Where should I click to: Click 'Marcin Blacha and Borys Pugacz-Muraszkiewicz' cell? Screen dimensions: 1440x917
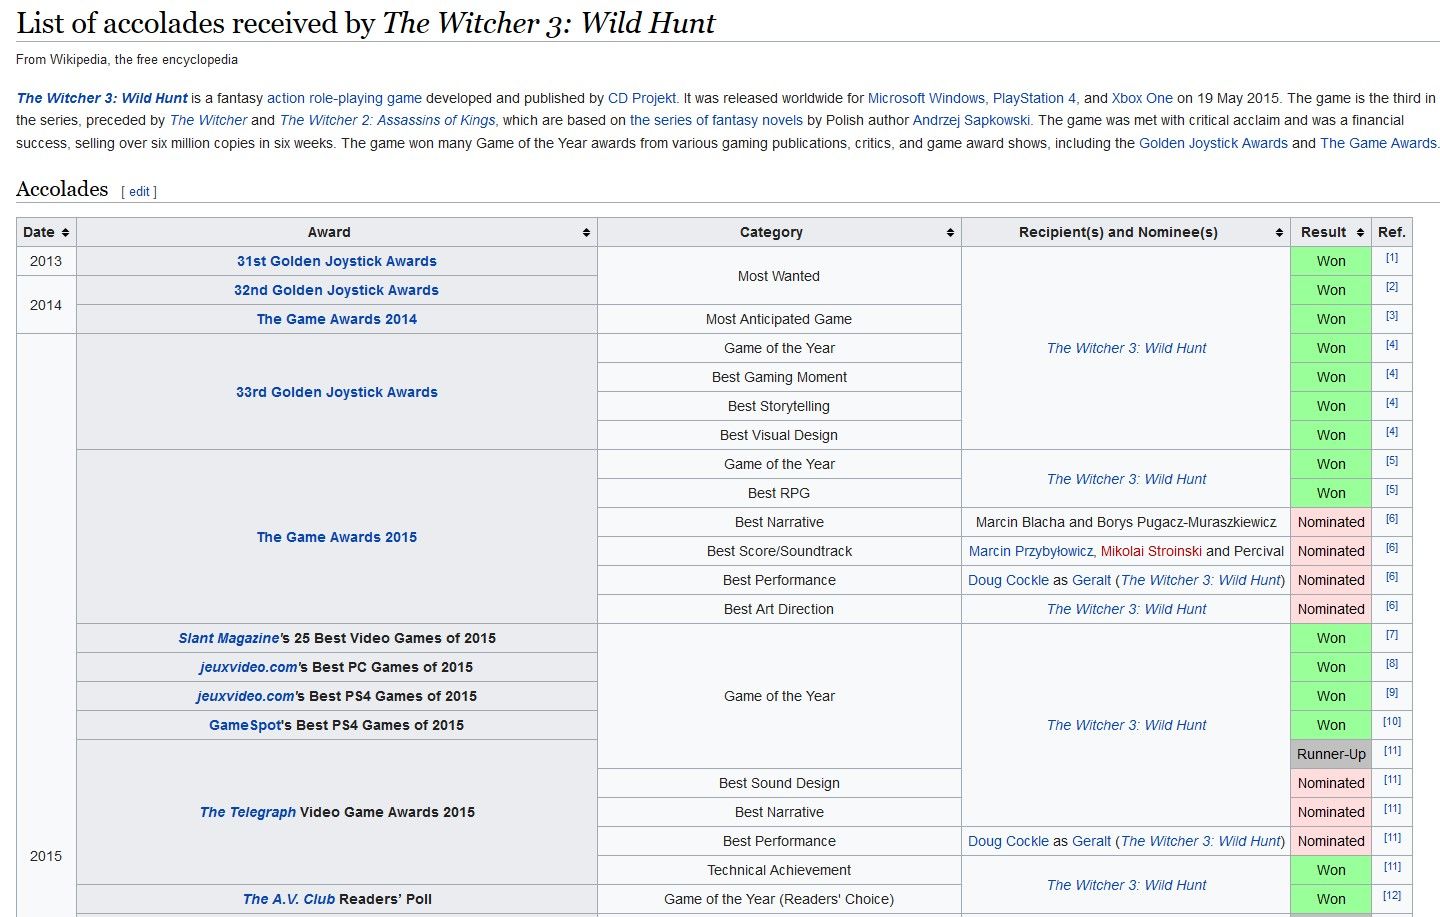tap(1126, 522)
